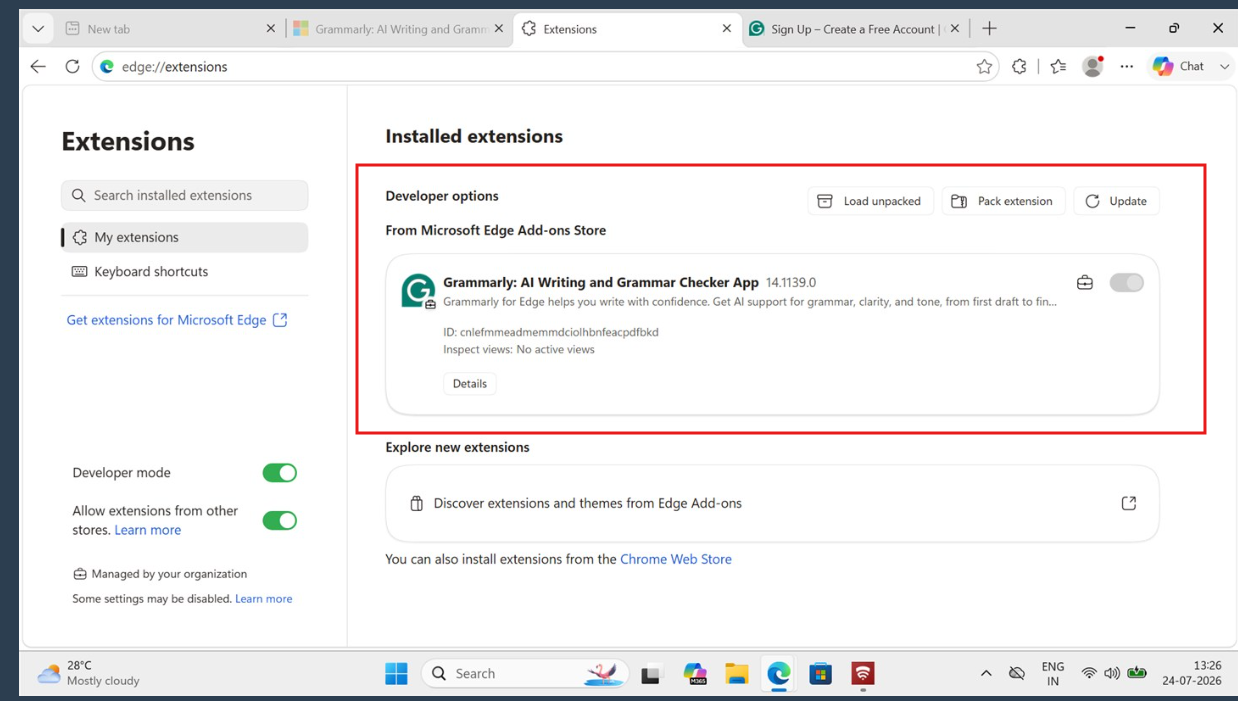Click the taskbar Search box
Image resolution: width=1238 pixels, height=701 pixels.
(525, 674)
